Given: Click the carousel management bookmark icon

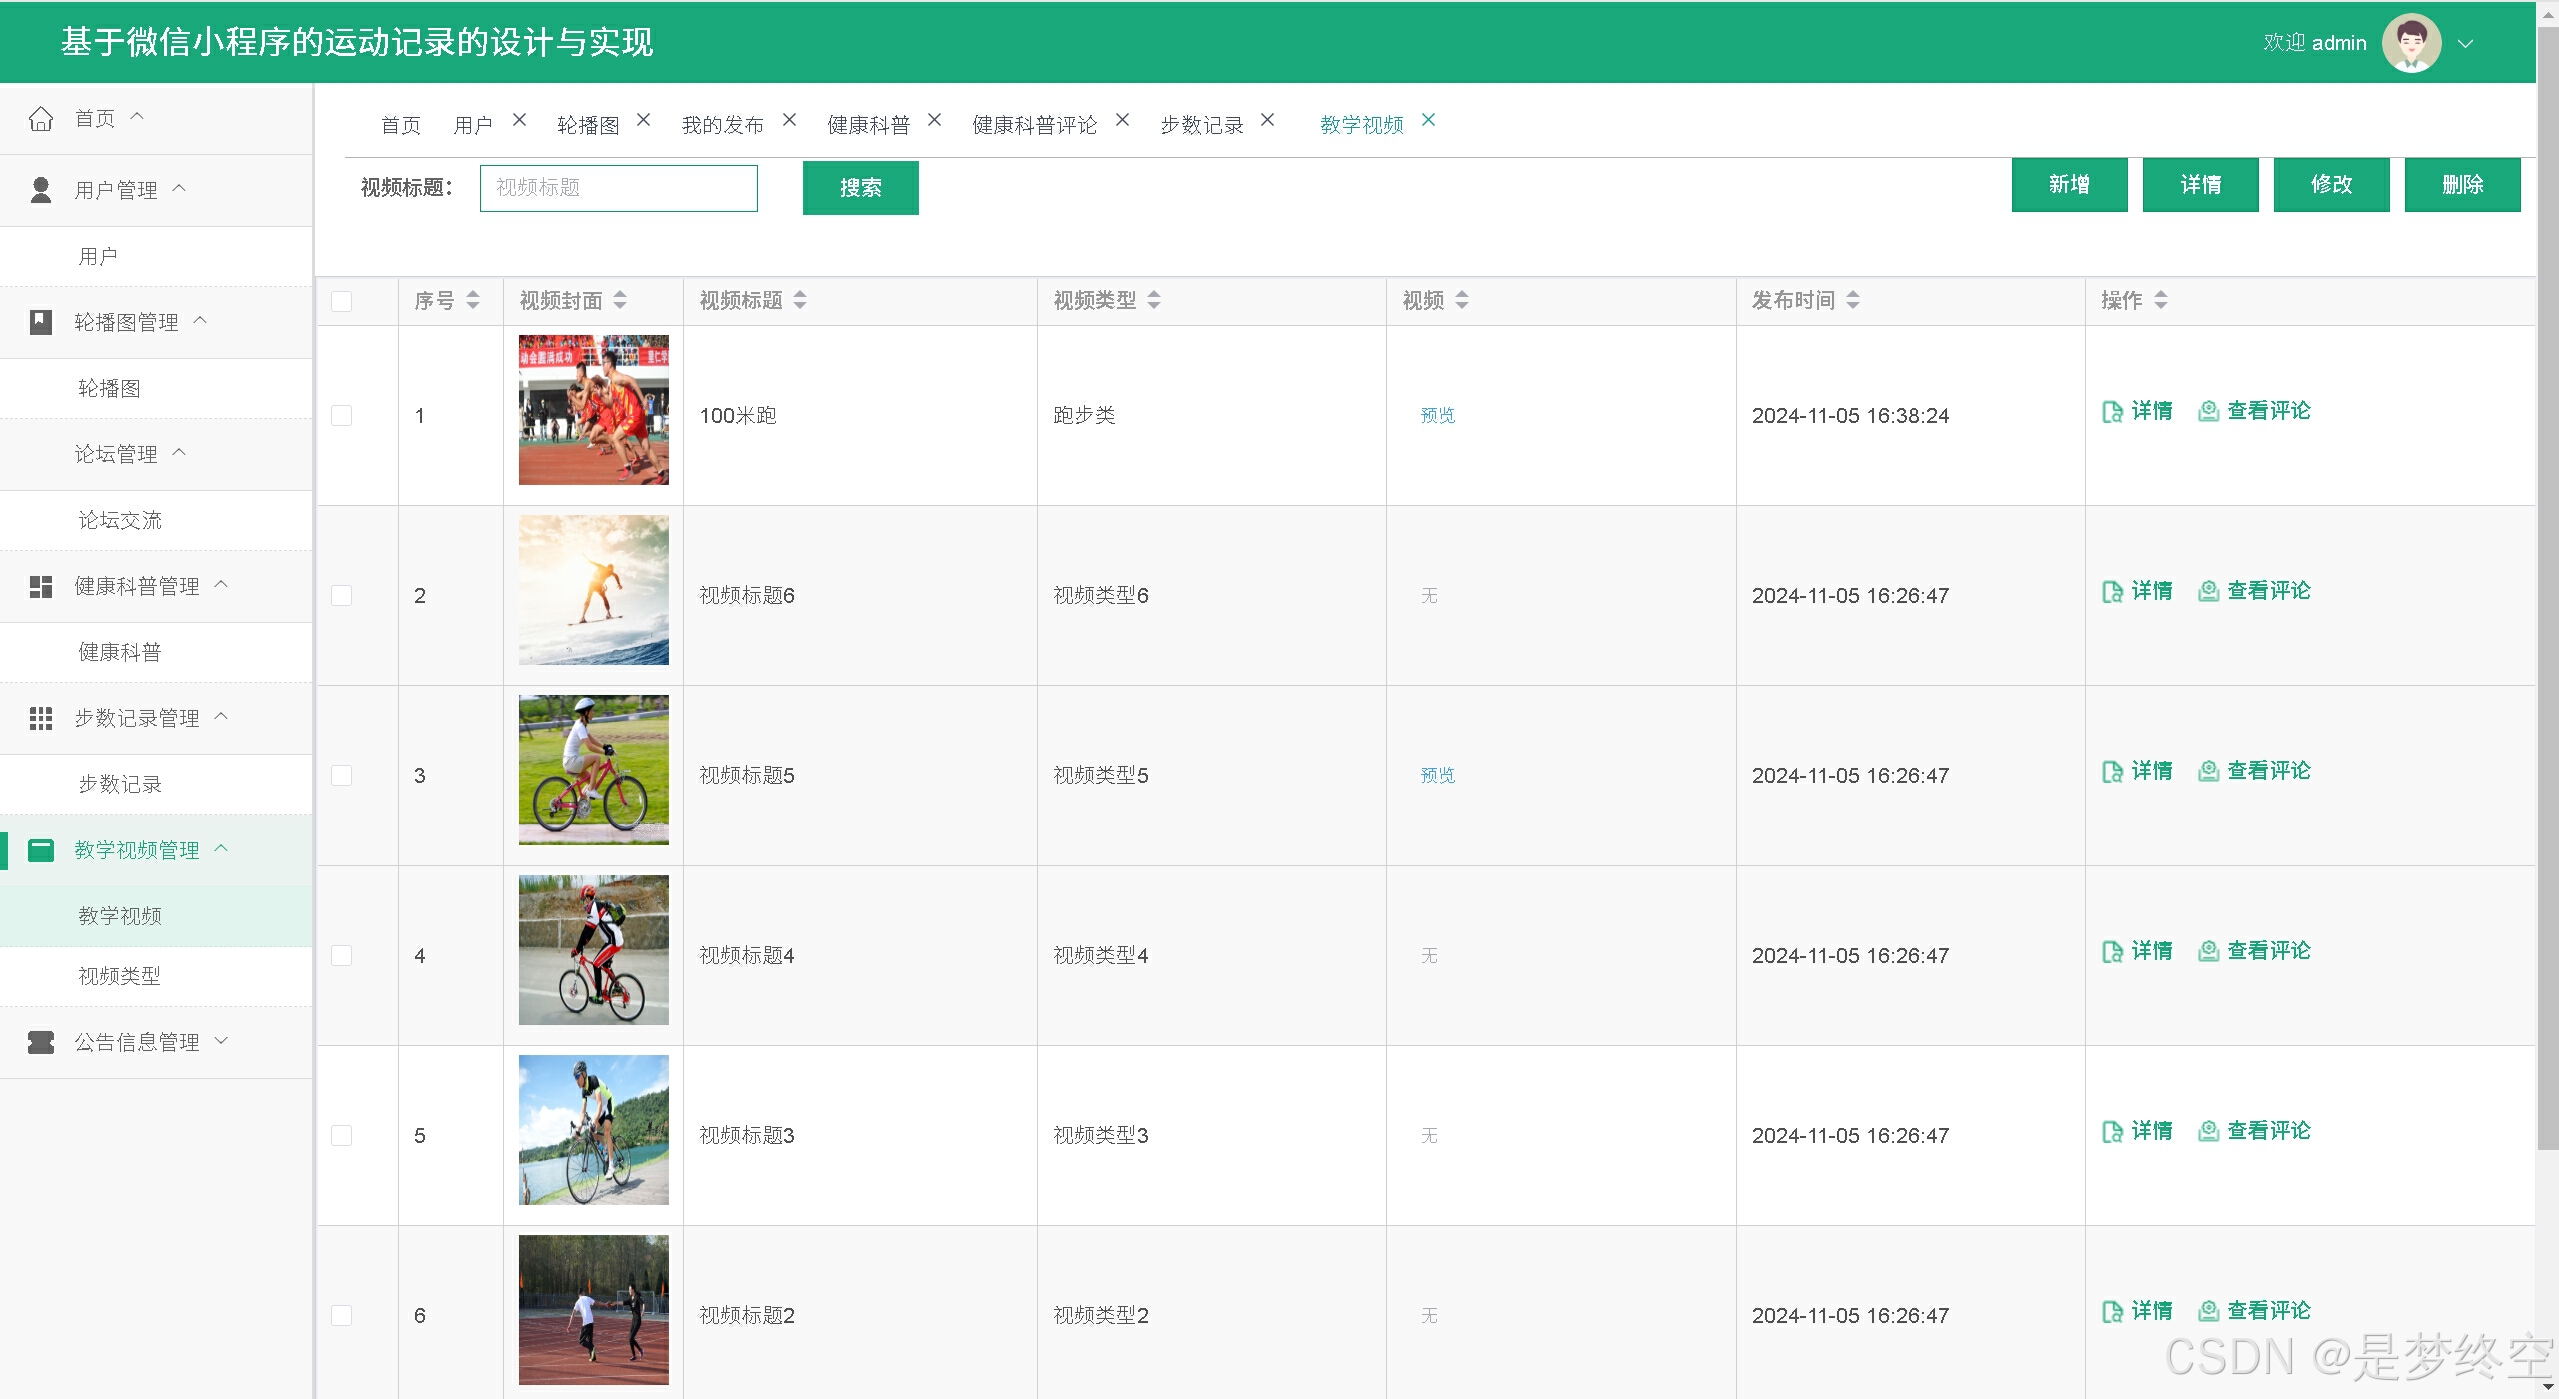Looking at the screenshot, I should coord(41,322).
